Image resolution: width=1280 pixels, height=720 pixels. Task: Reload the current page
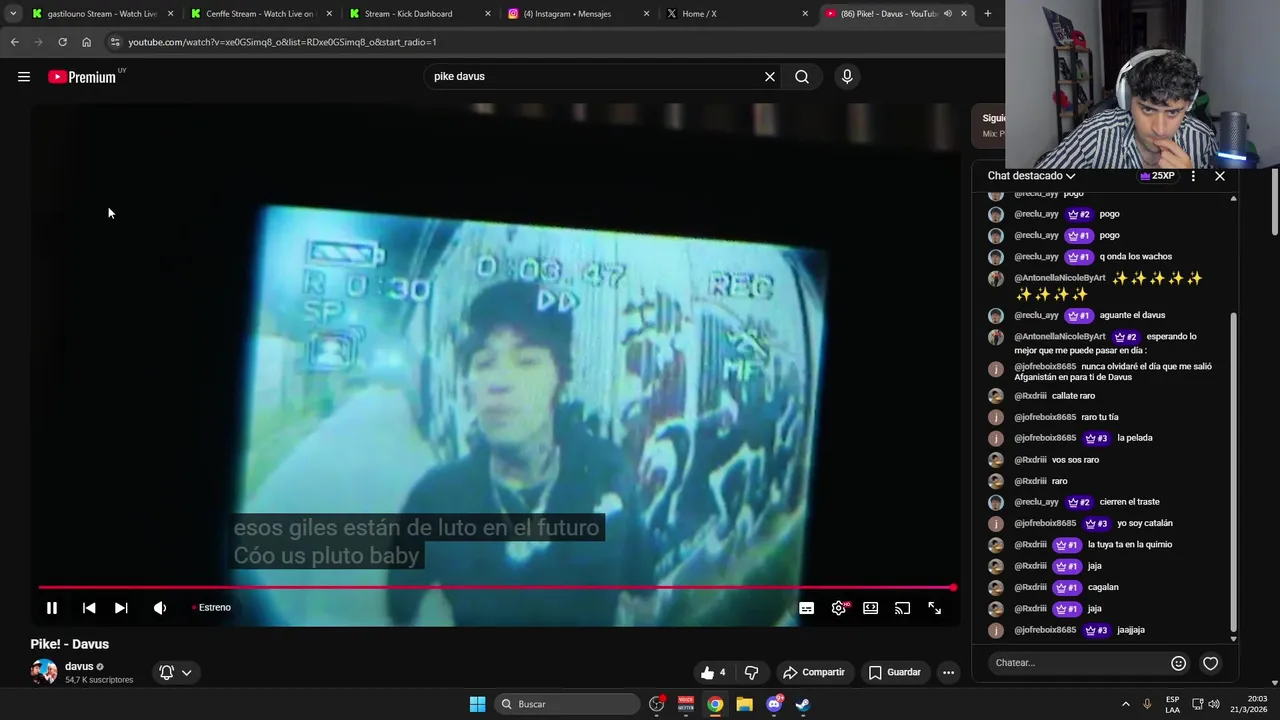click(62, 42)
